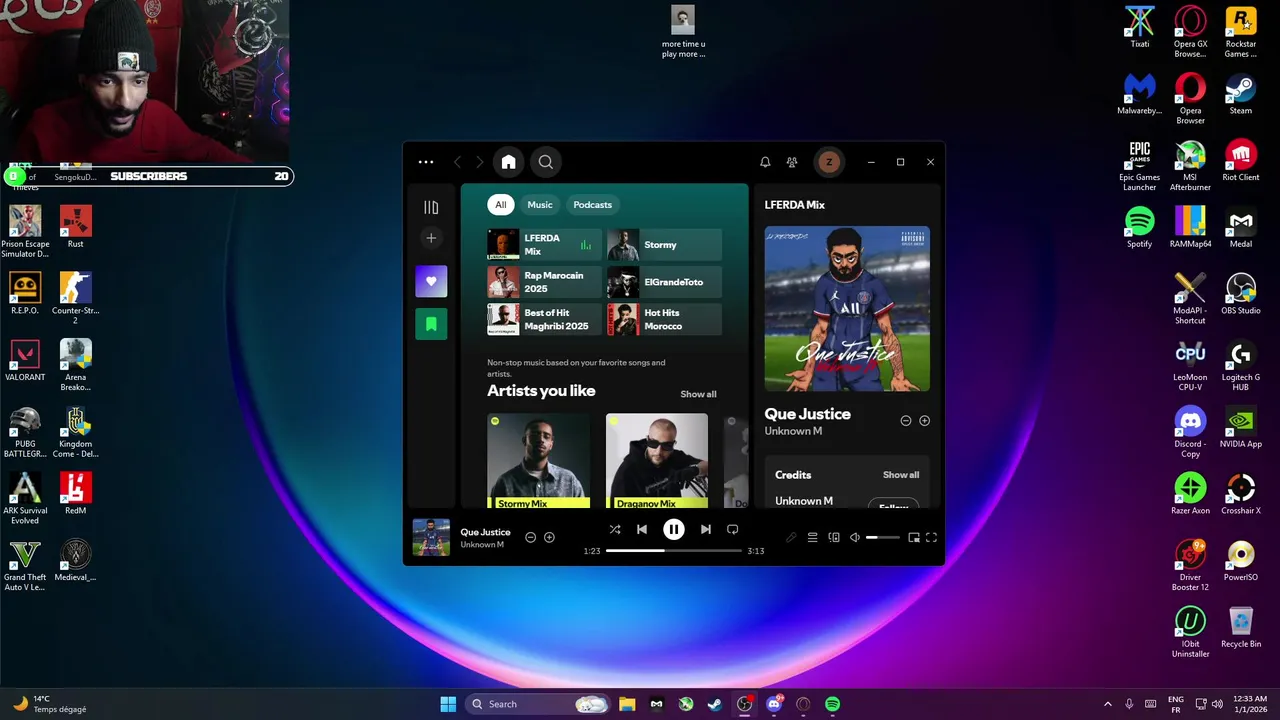Expand Your Library in the sidebar
1280x720 pixels.
(431, 207)
